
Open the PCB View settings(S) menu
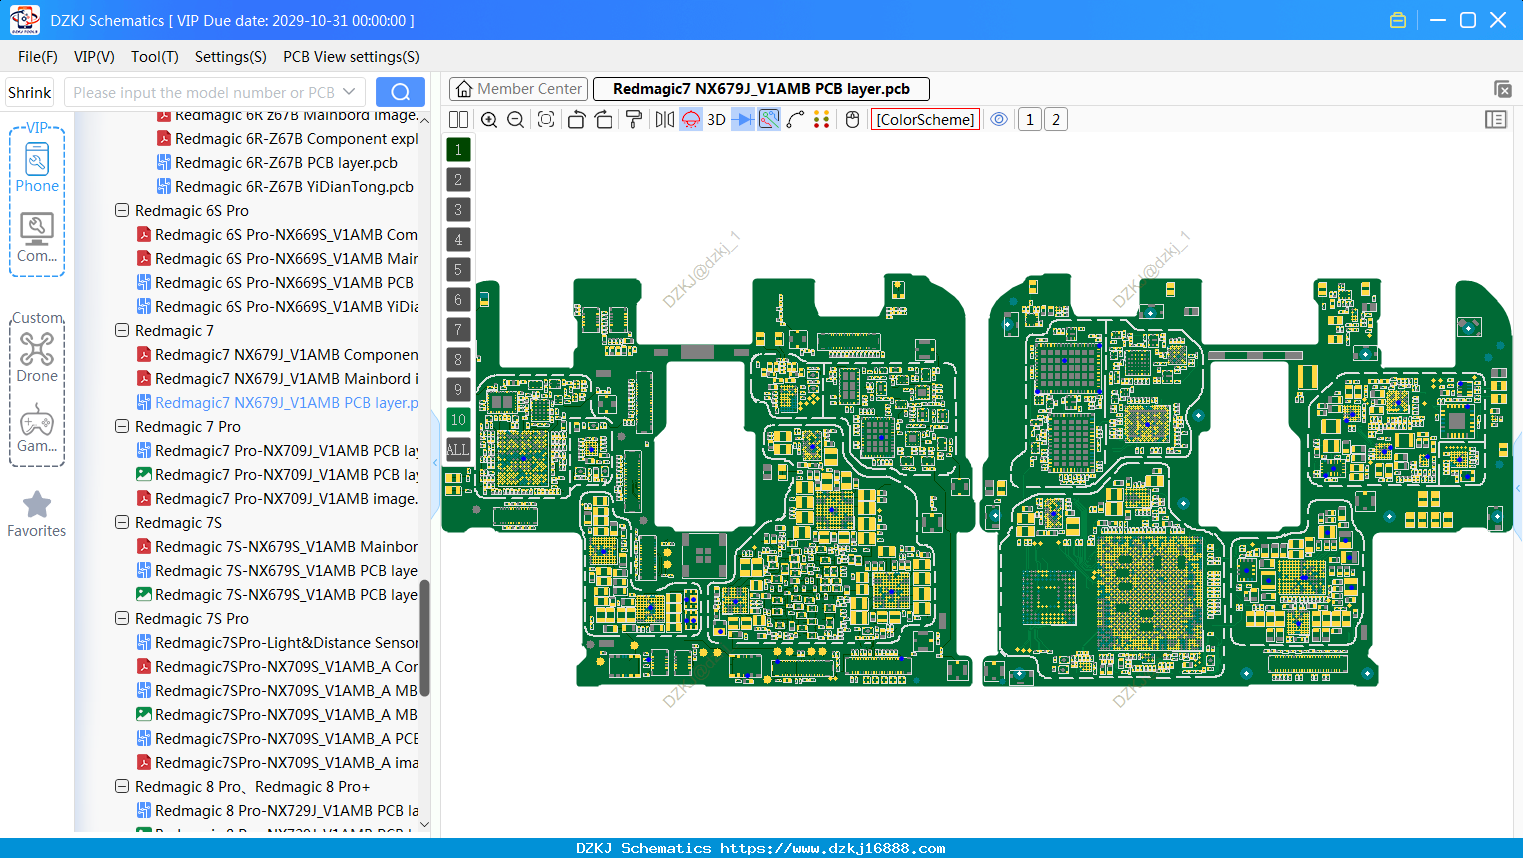coord(351,57)
